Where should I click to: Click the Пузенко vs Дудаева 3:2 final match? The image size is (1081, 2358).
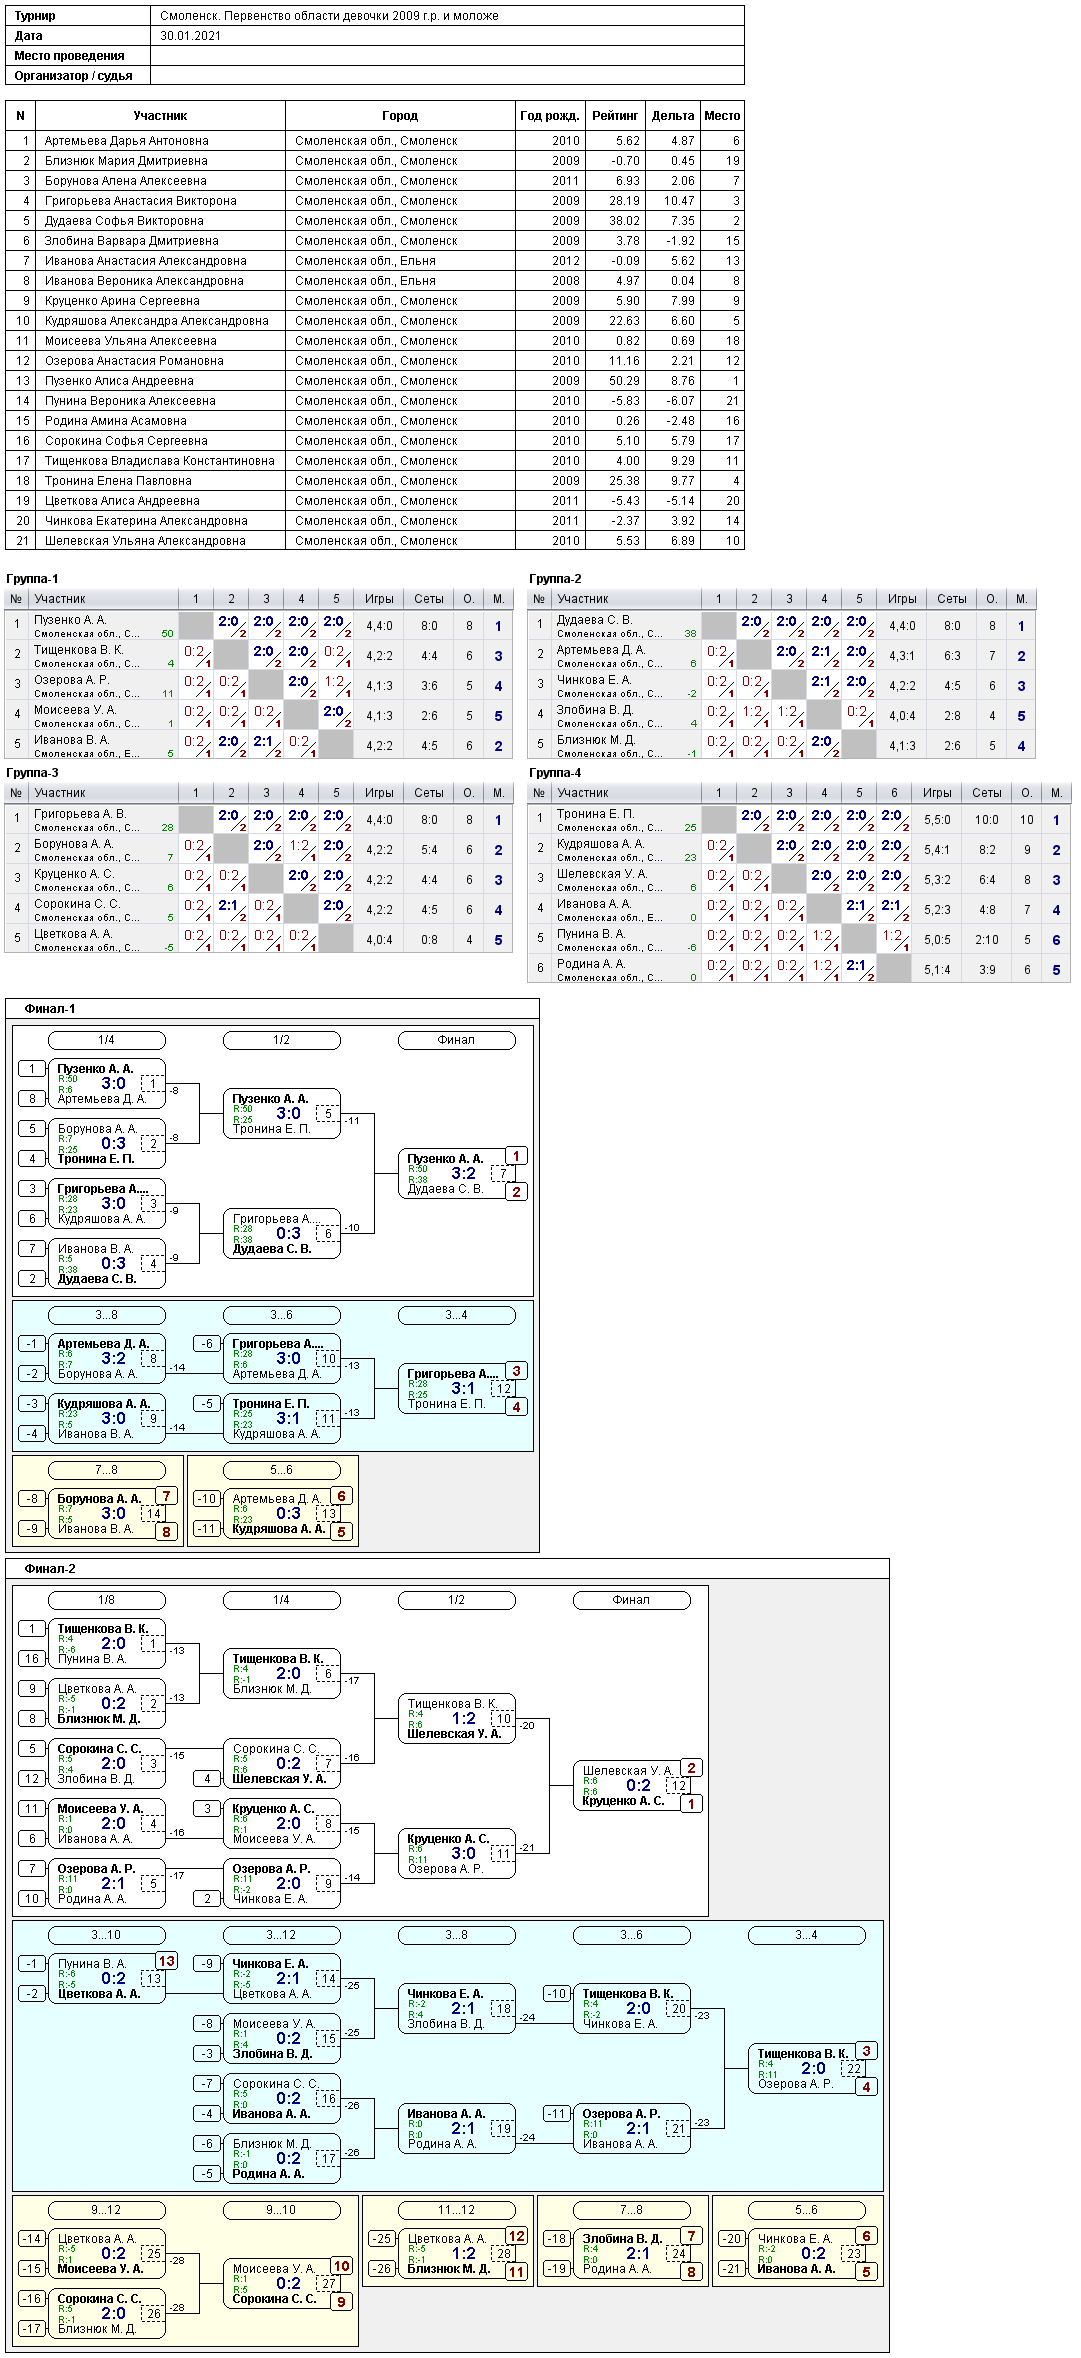click(x=457, y=1174)
